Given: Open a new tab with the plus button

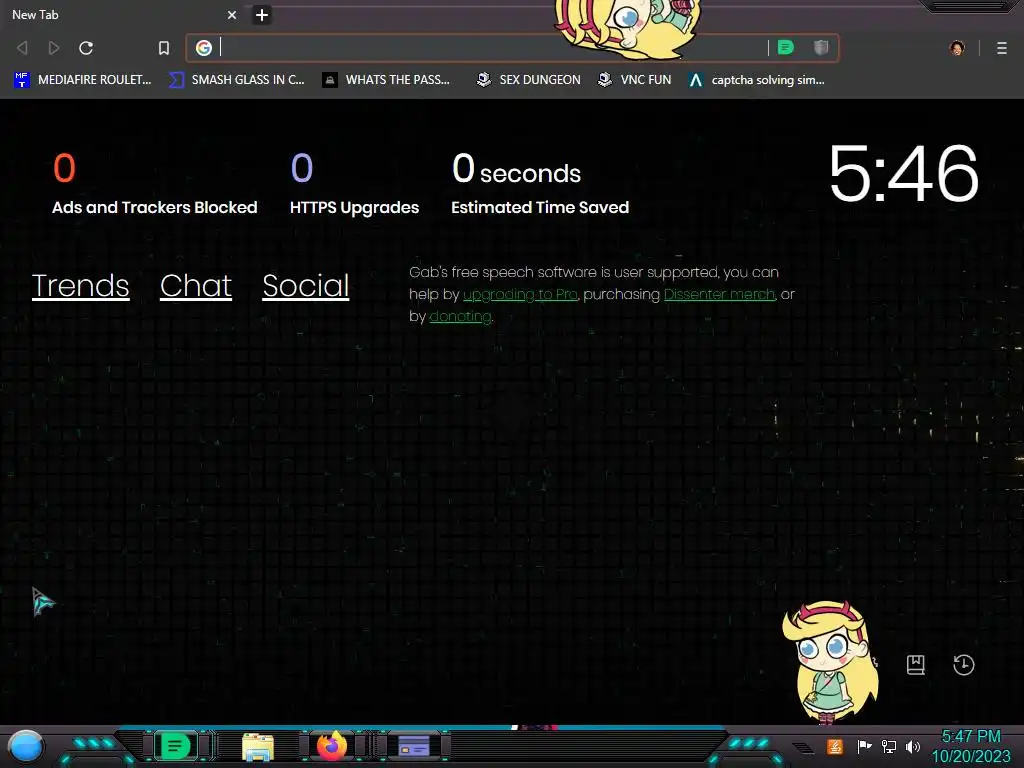Looking at the screenshot, I should (x=262, y=15).
